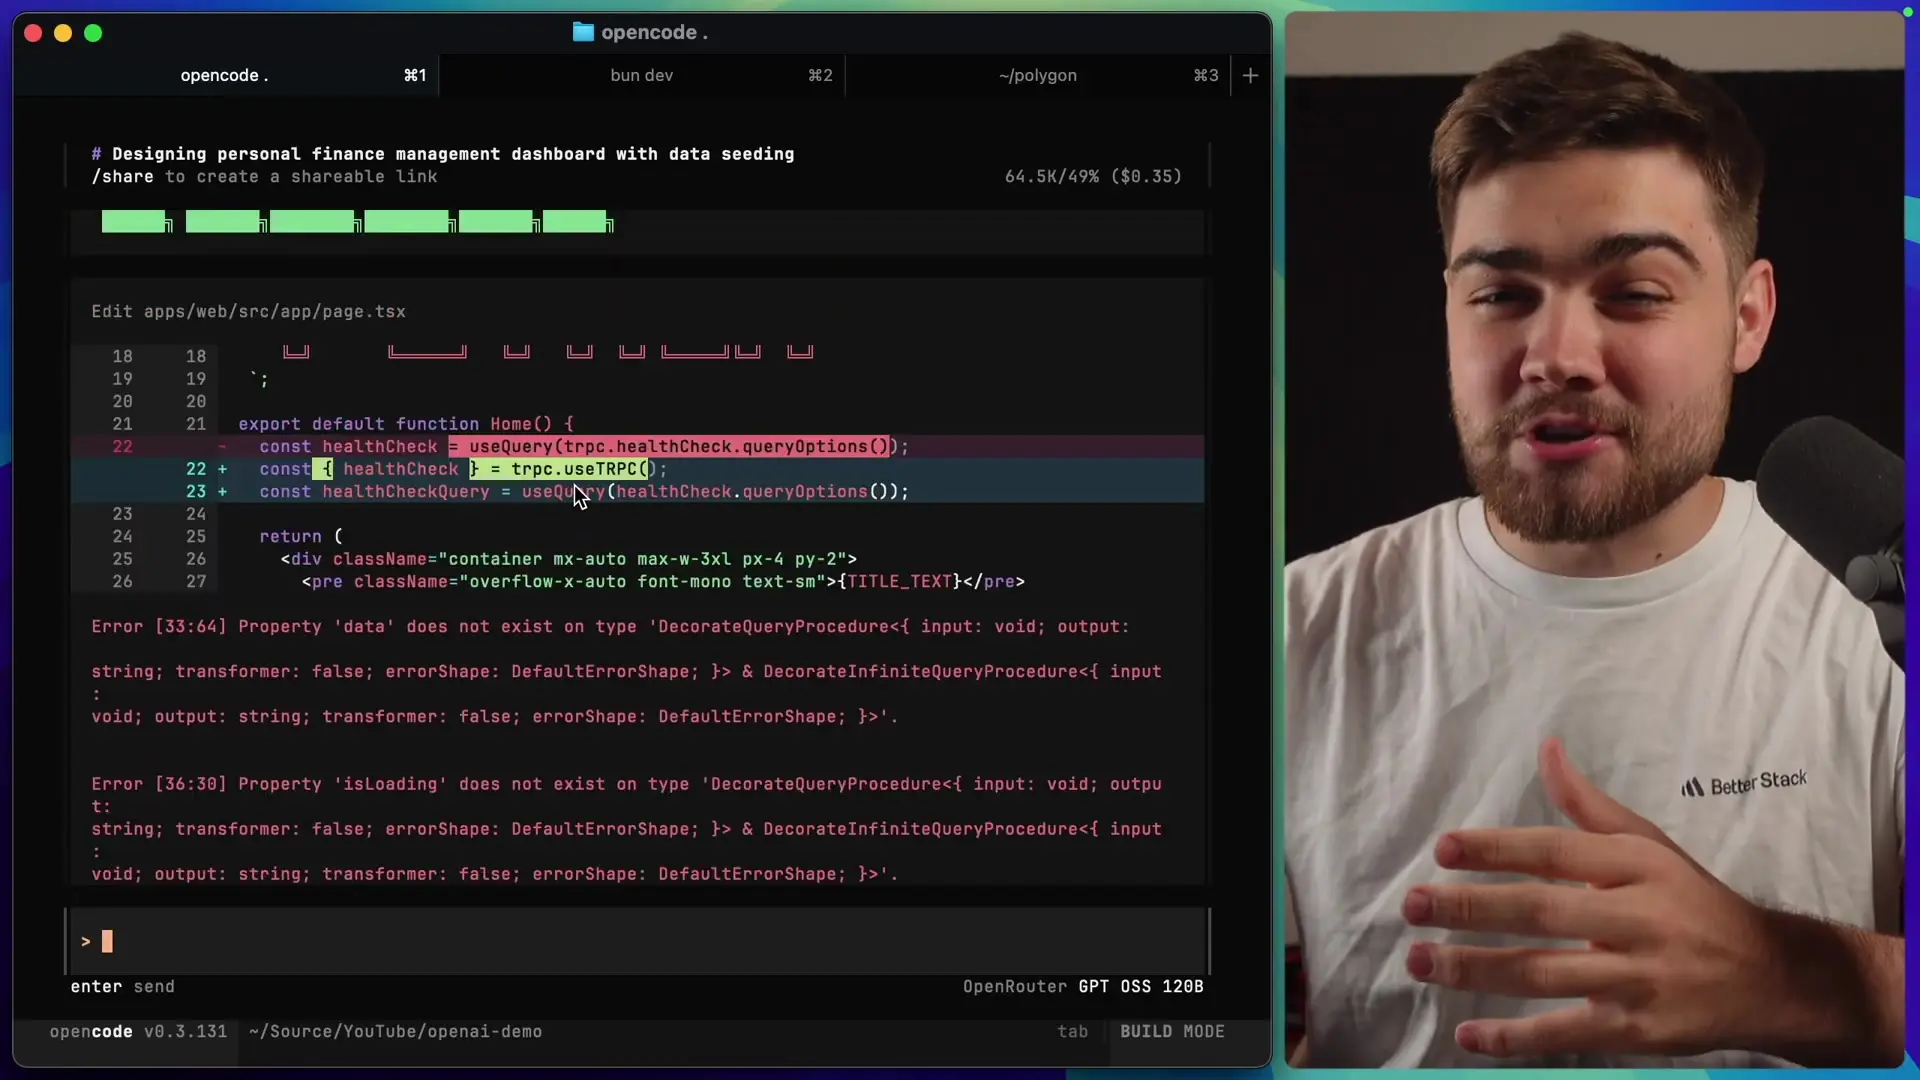The height and width of the screenshot is (1080, 1920).
Task: Click the 'OpenRouter GPT OSS 120B' model label
Action: (x=1083, y=986)
